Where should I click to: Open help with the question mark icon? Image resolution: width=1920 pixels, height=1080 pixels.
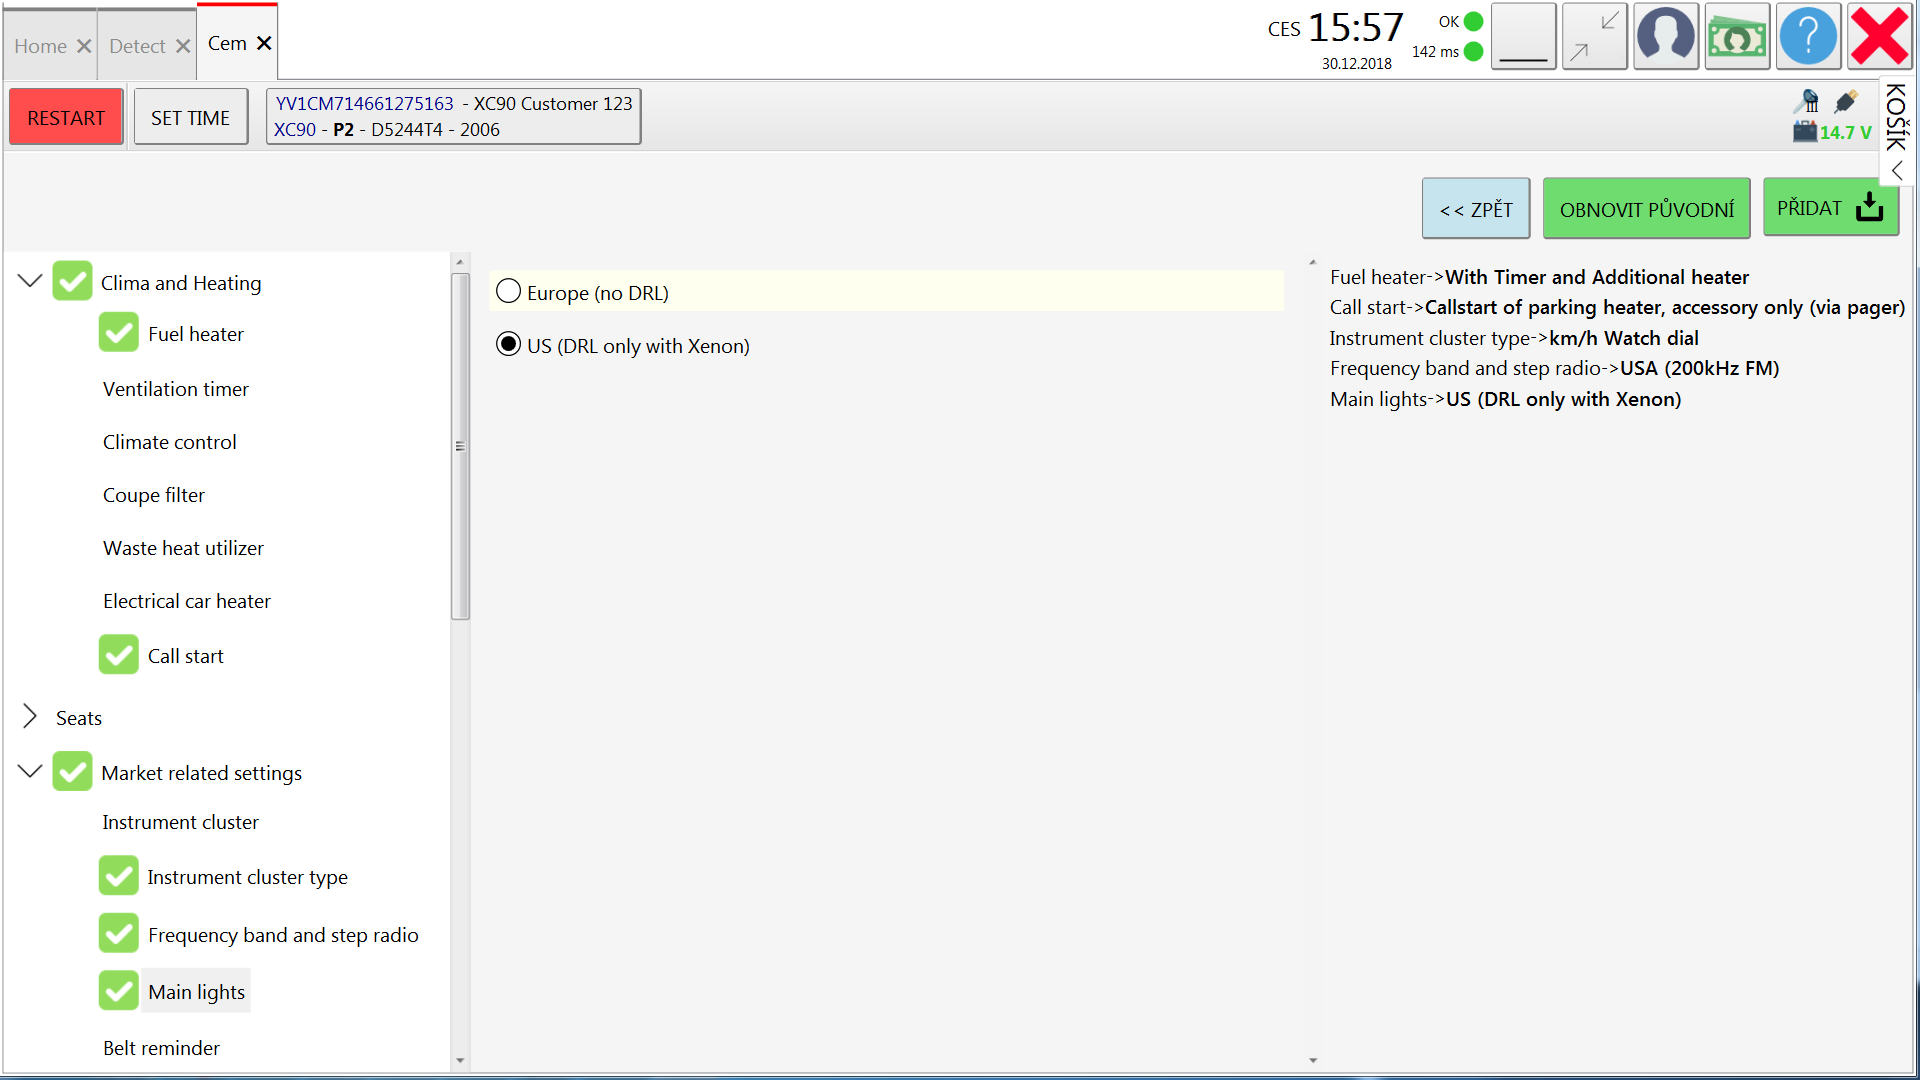point(1808,37)
